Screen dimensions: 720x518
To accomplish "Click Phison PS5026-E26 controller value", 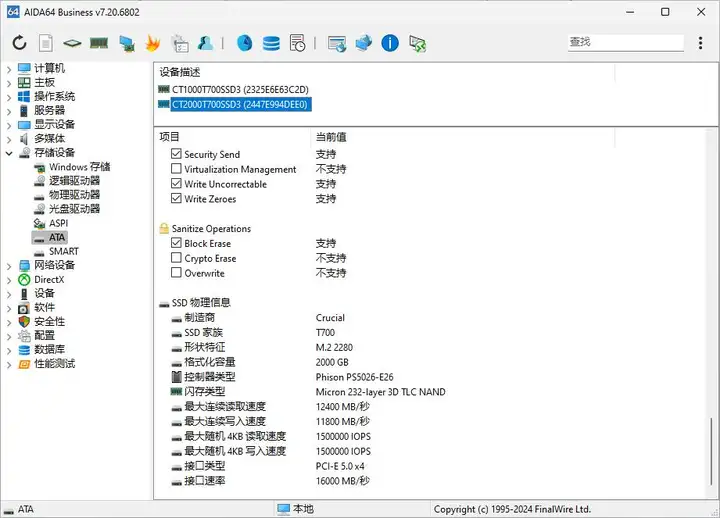I will (x=354, y=377).
